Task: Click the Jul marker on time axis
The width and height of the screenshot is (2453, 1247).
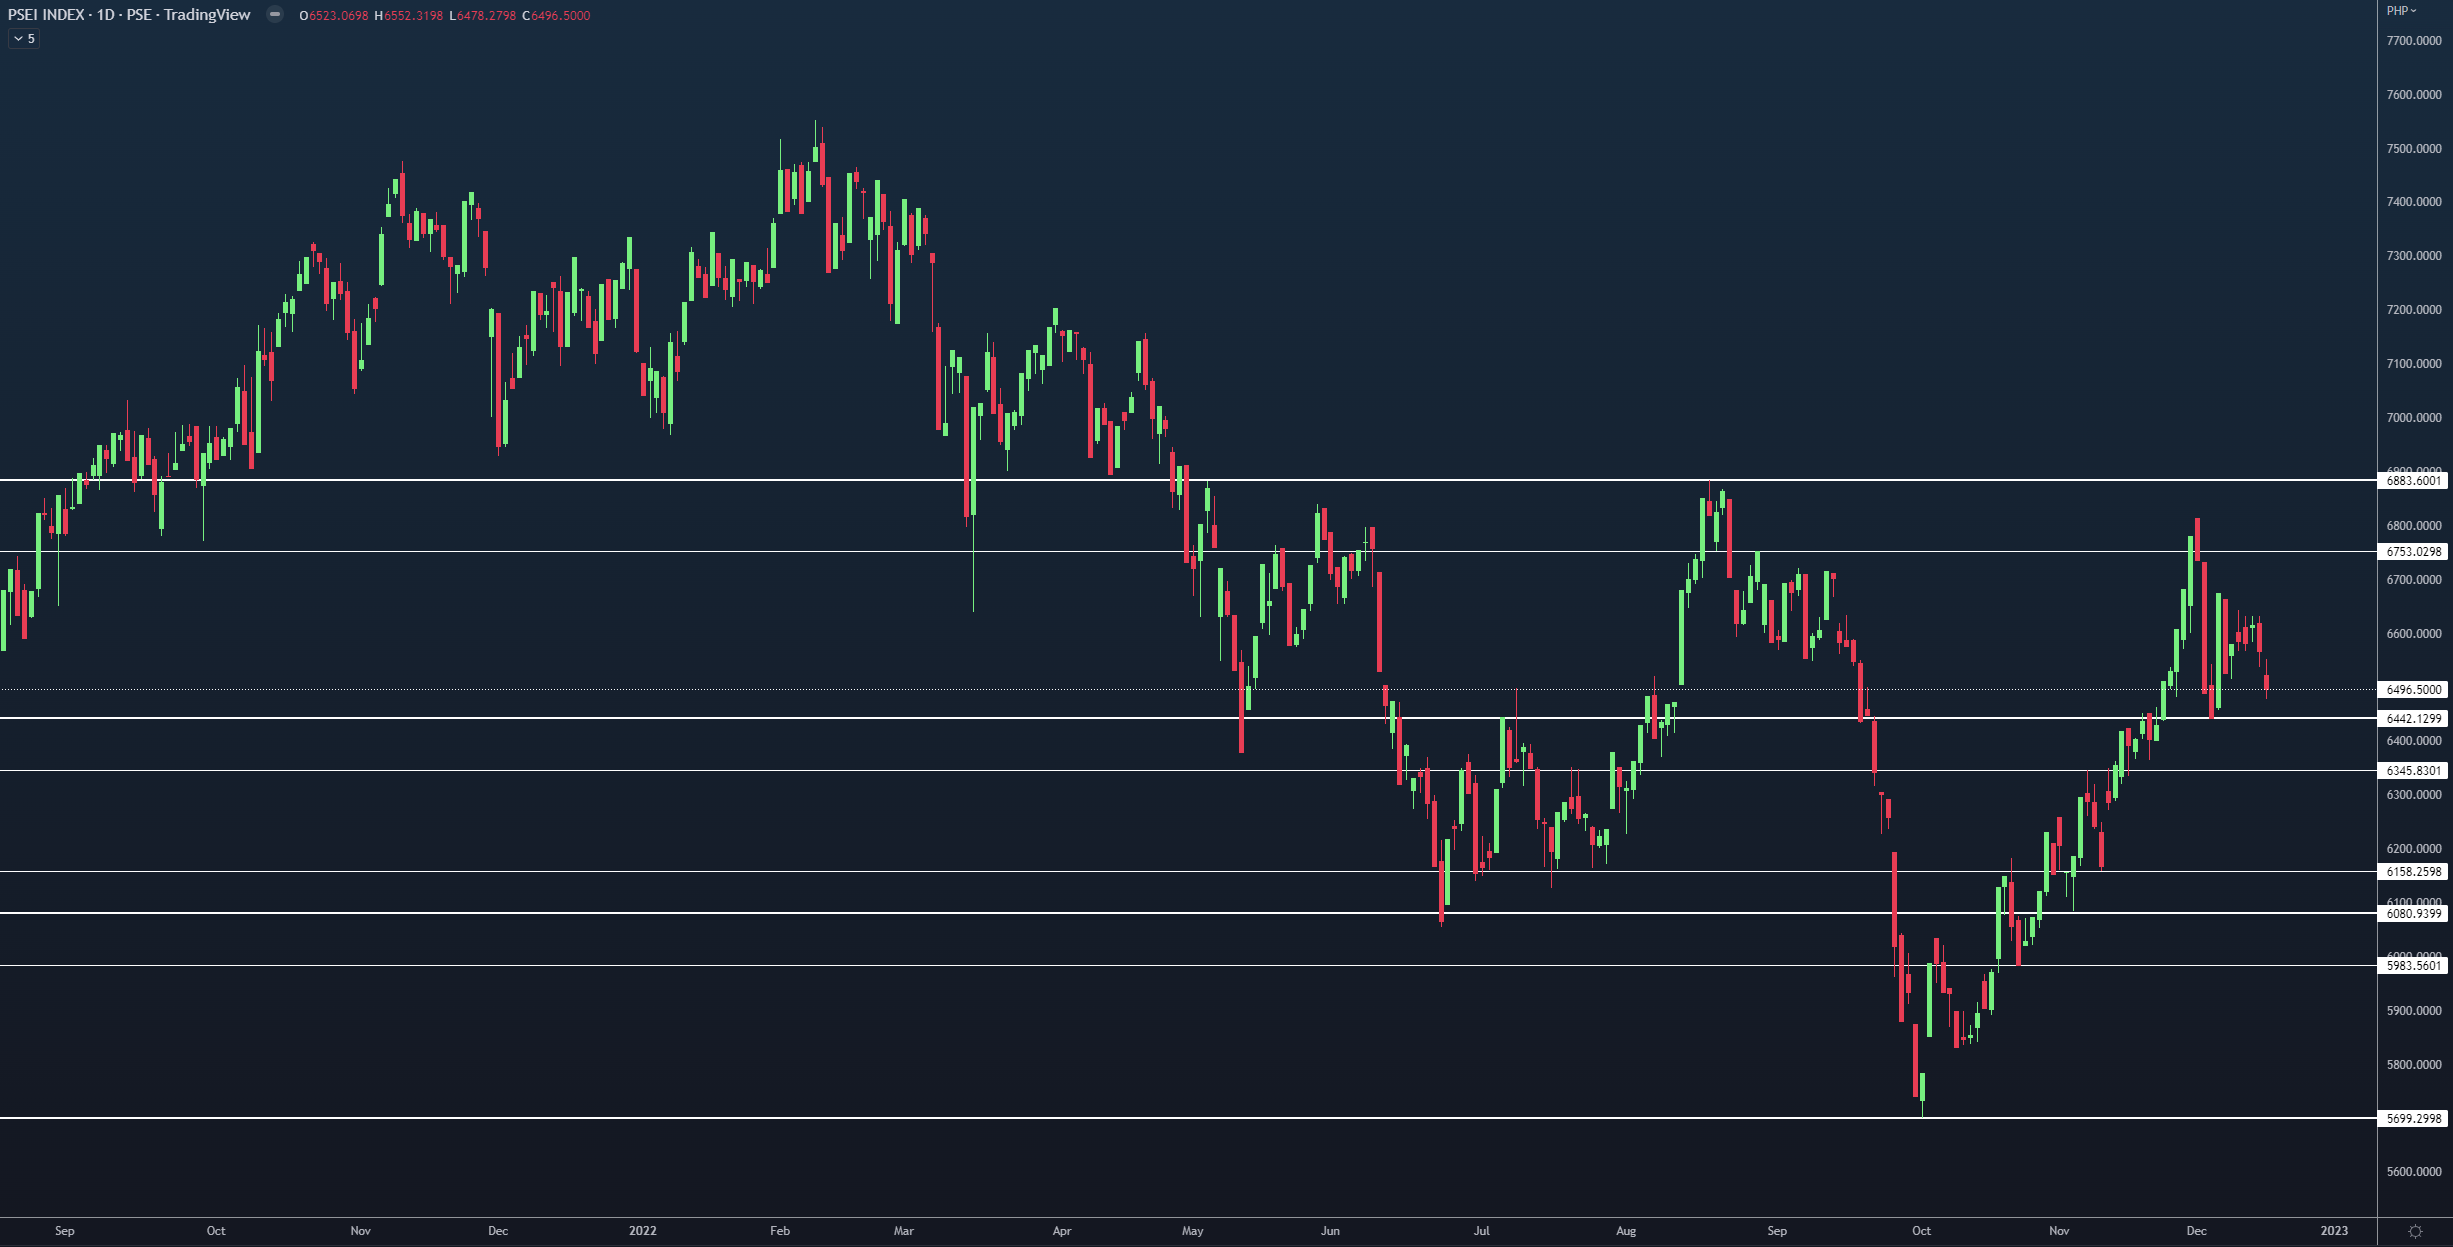Action: (1481, 1231)
